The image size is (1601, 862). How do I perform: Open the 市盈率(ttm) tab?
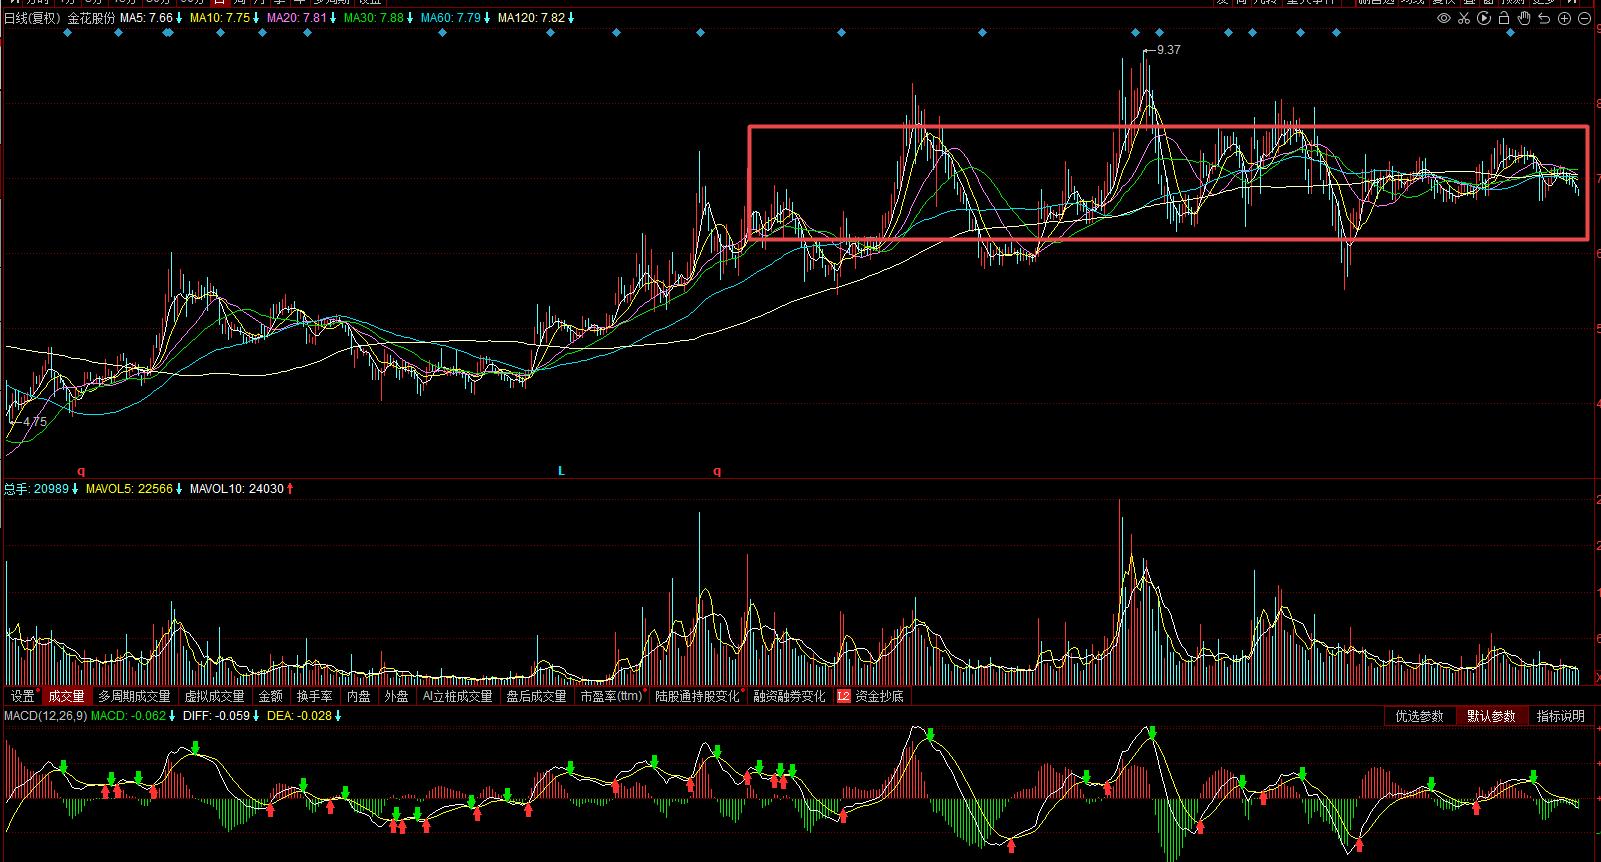click(x=610, y=696)
